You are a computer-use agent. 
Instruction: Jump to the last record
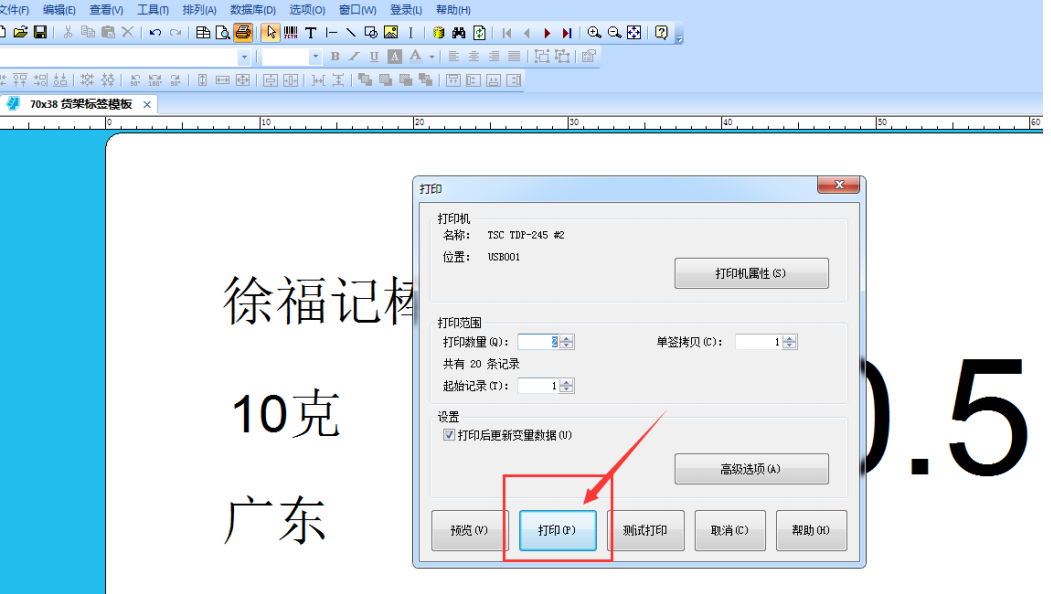point(567,32)
